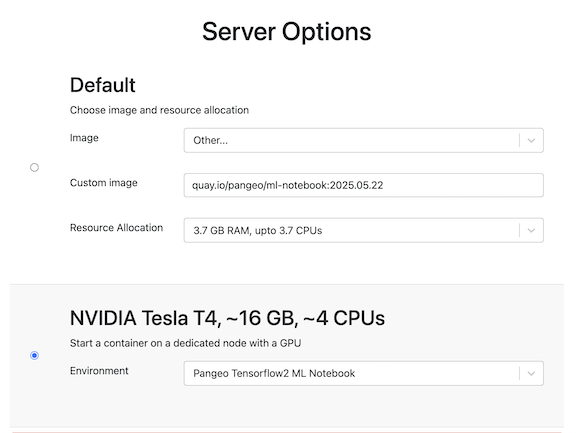Viewport: 576px width, 433px height.
Task: Open the Image dropdown showing Other...
Action: tap(364, 140)
